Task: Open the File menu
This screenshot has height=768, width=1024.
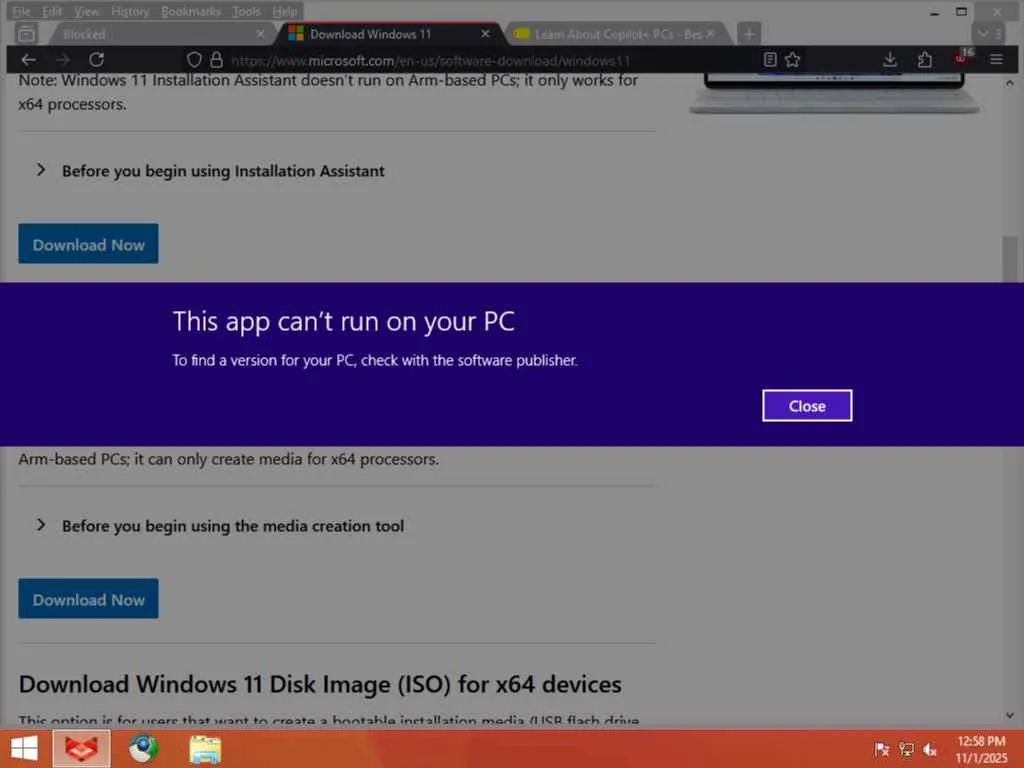Action: click(x=21, y=11)
